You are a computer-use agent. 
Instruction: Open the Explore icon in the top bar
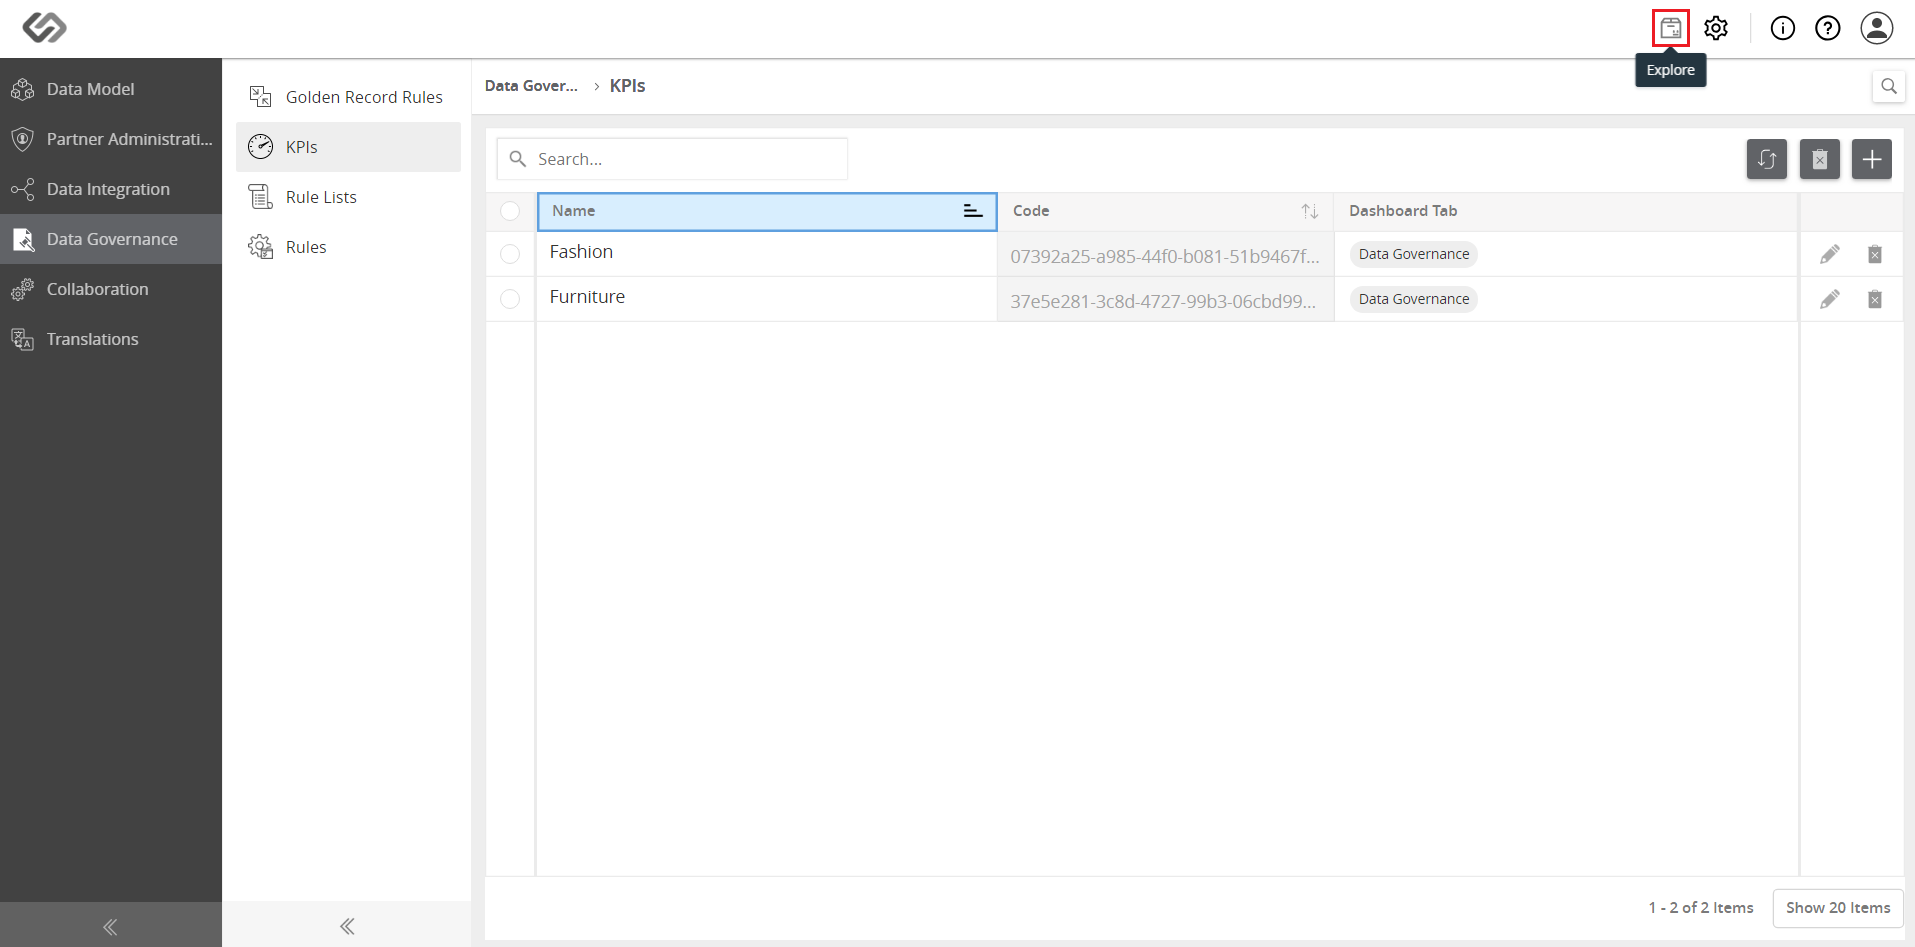[x=1670, y=28]
